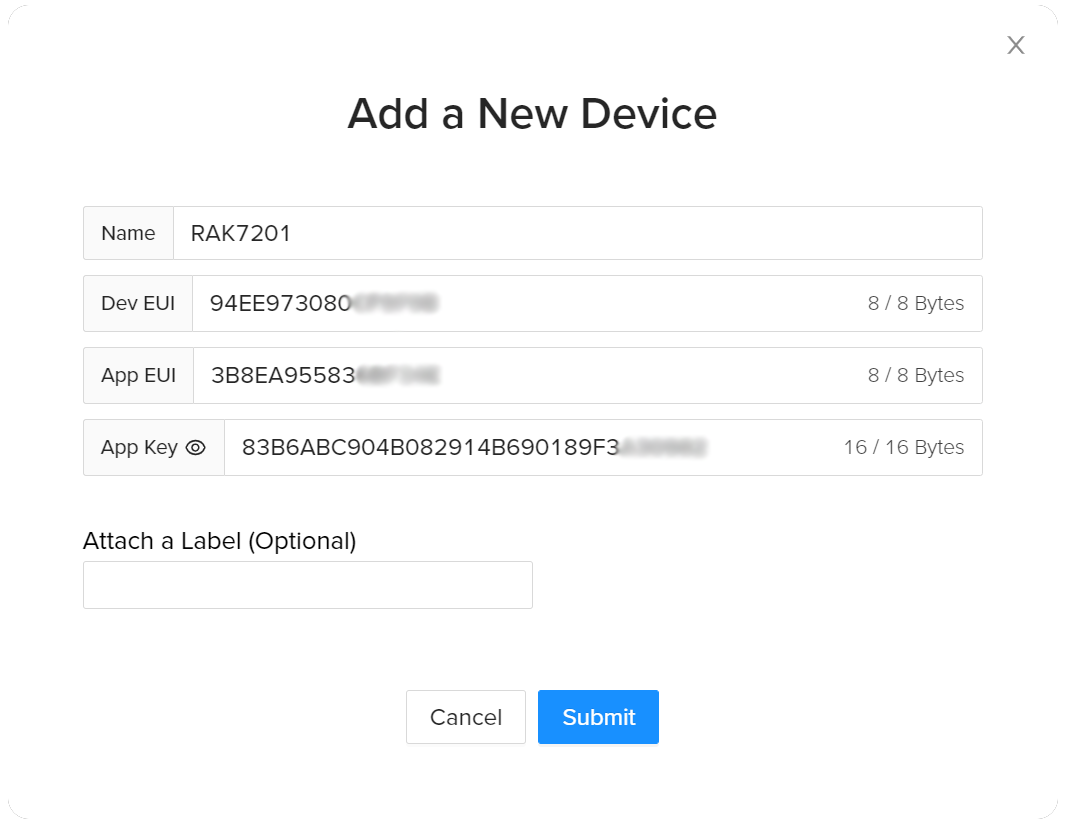Click the App Key label text
The image size is (1066, 824).
(x=139, y=448)
